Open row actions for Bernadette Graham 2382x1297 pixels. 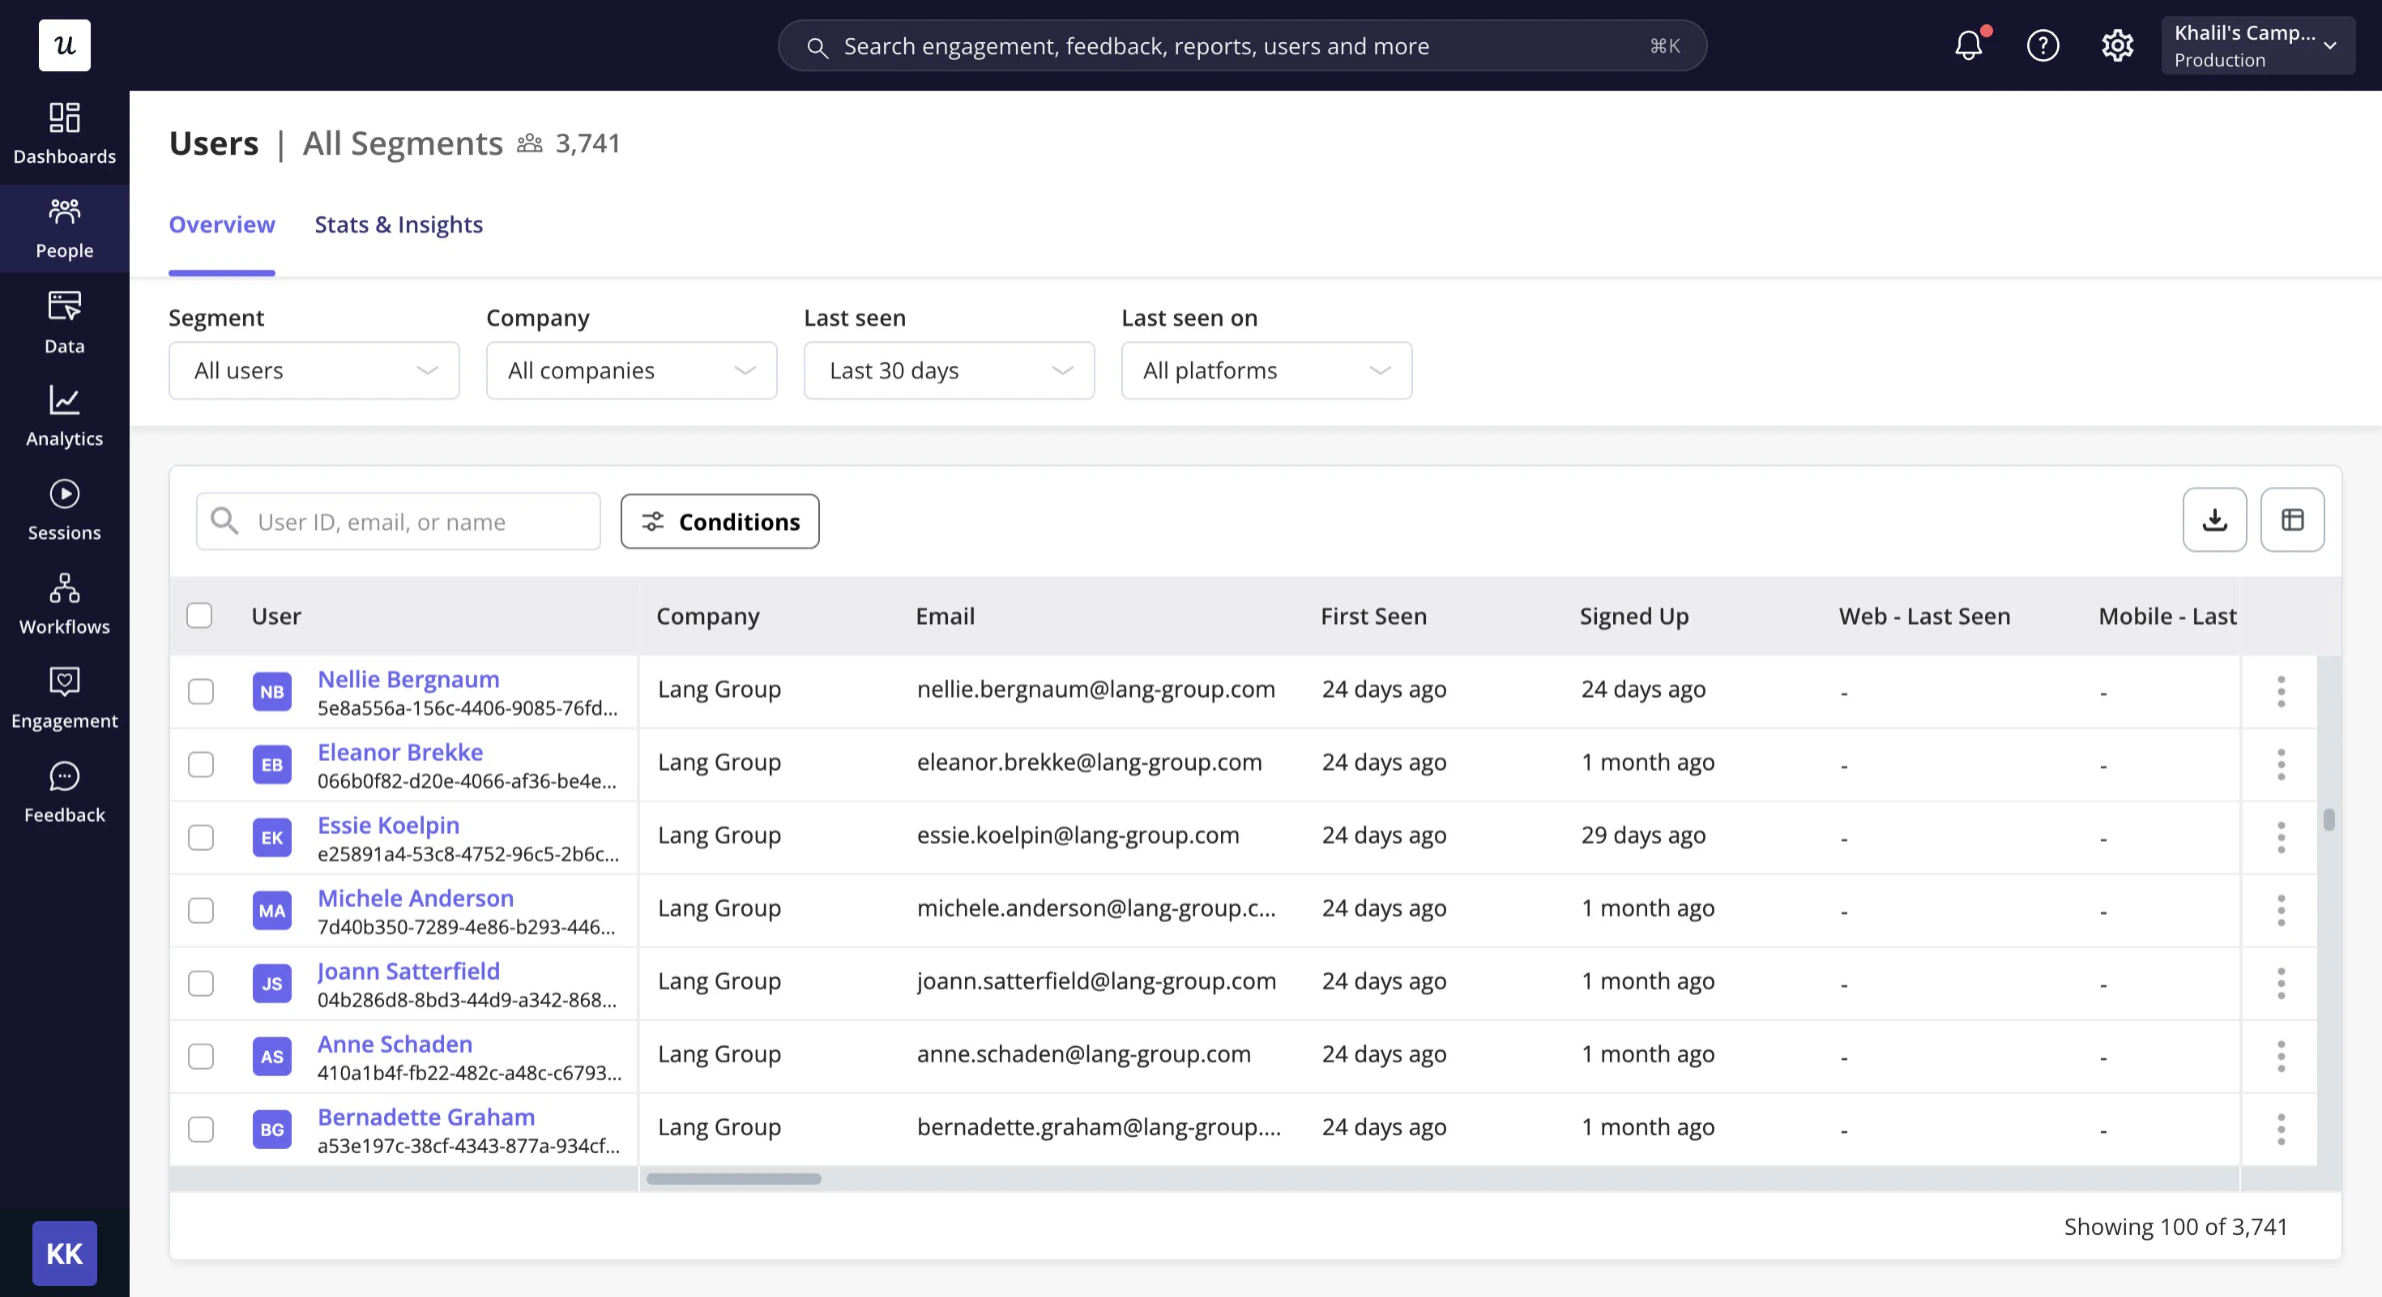pyautogui.click(x=2281, y=1129)
